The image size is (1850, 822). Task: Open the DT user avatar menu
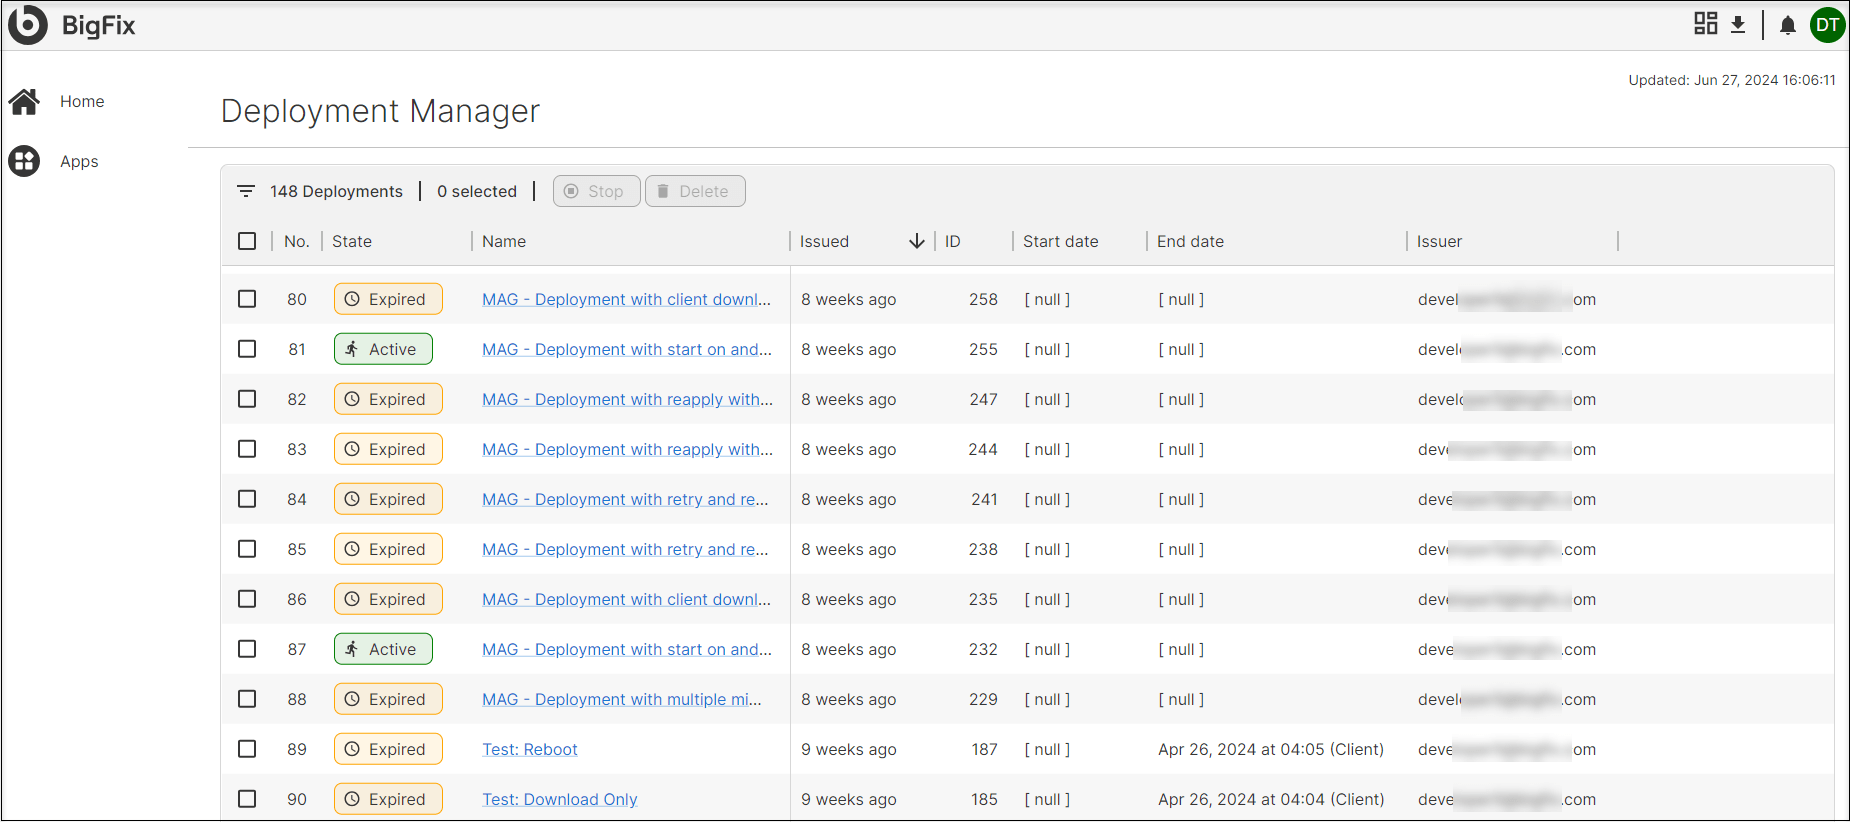pyautogui.click(x=1828, y=25)
